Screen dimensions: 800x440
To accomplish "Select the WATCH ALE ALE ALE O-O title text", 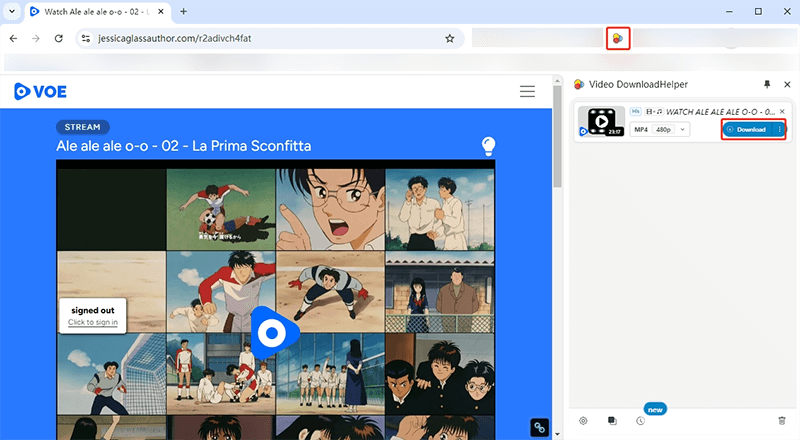I will click(x=720, y=111).
